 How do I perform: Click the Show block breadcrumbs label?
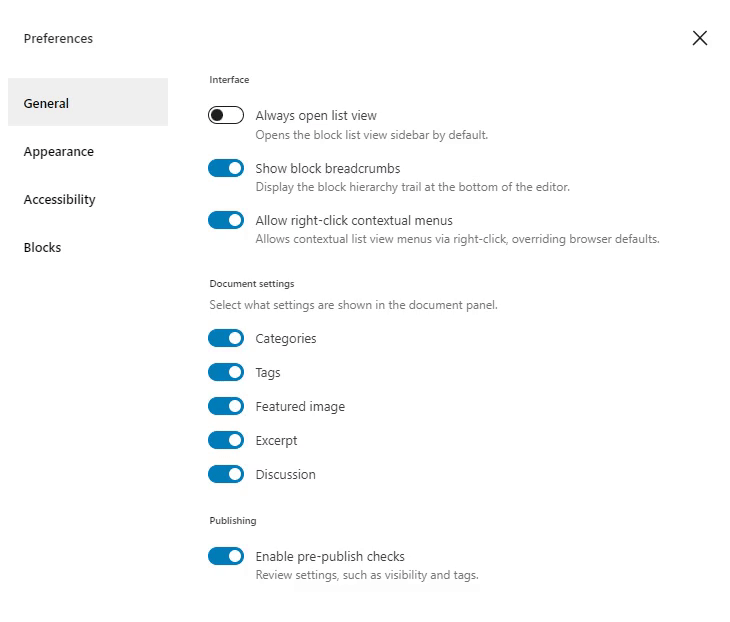[328, 168]
